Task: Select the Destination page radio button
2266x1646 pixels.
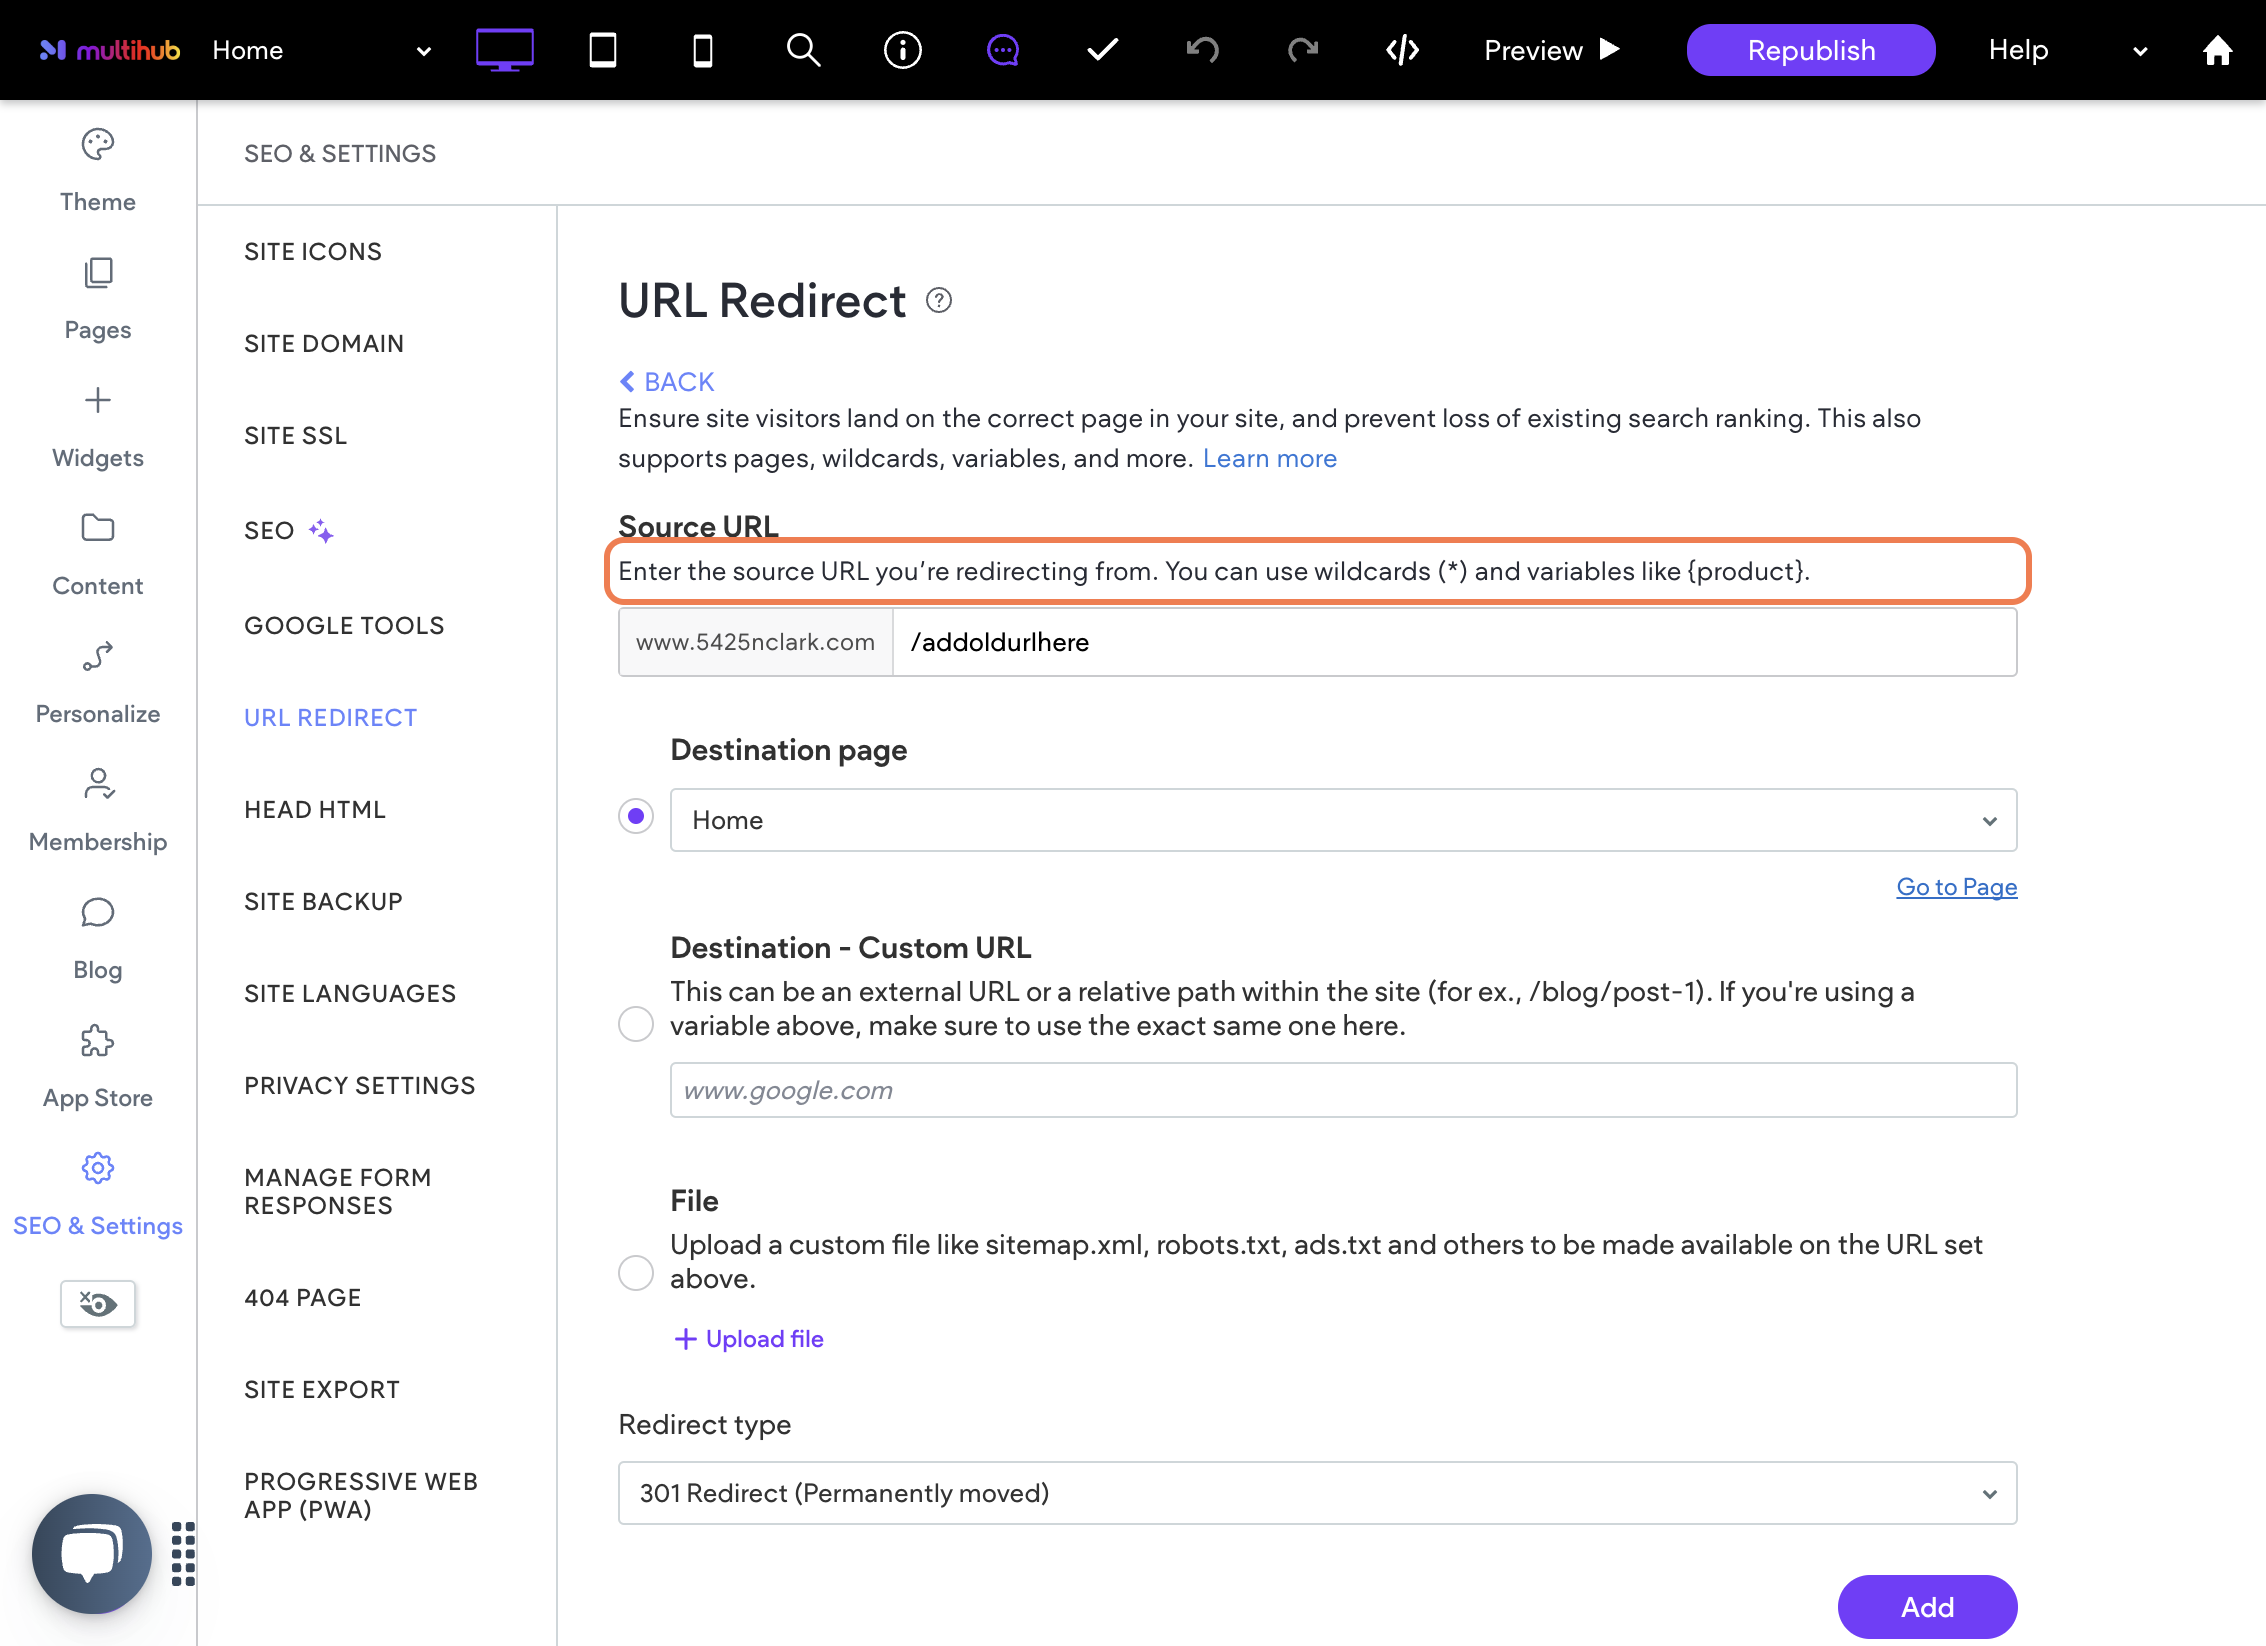Action: (x=636, y=816)
